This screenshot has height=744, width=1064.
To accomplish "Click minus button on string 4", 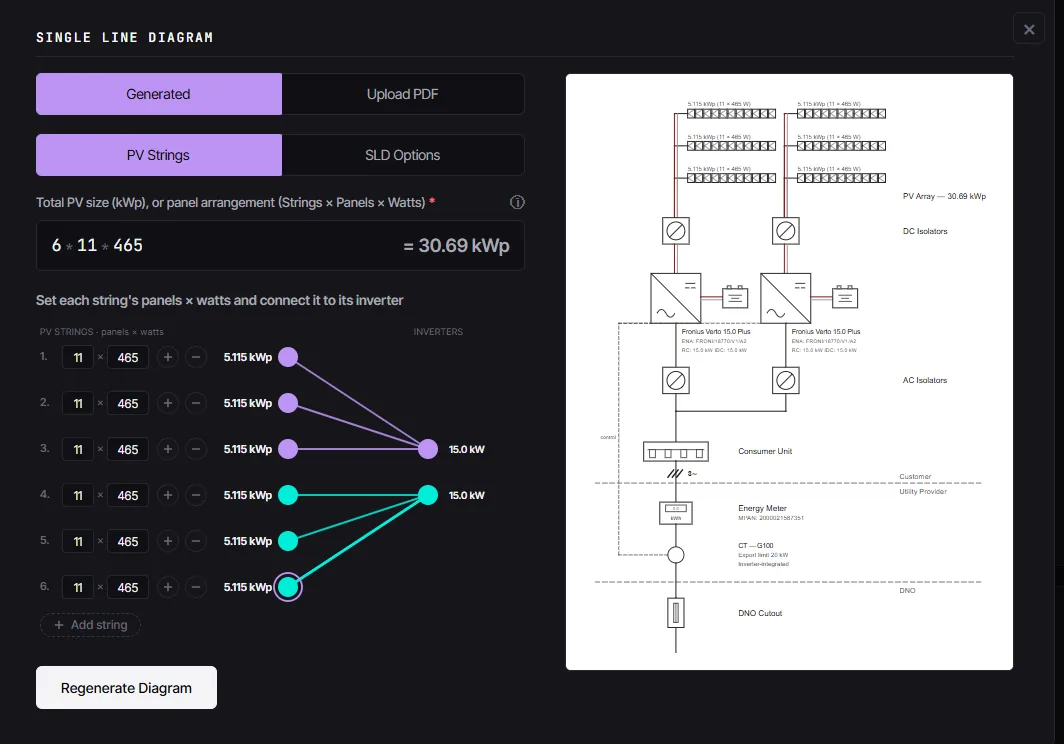I will [x=196, y=496].
